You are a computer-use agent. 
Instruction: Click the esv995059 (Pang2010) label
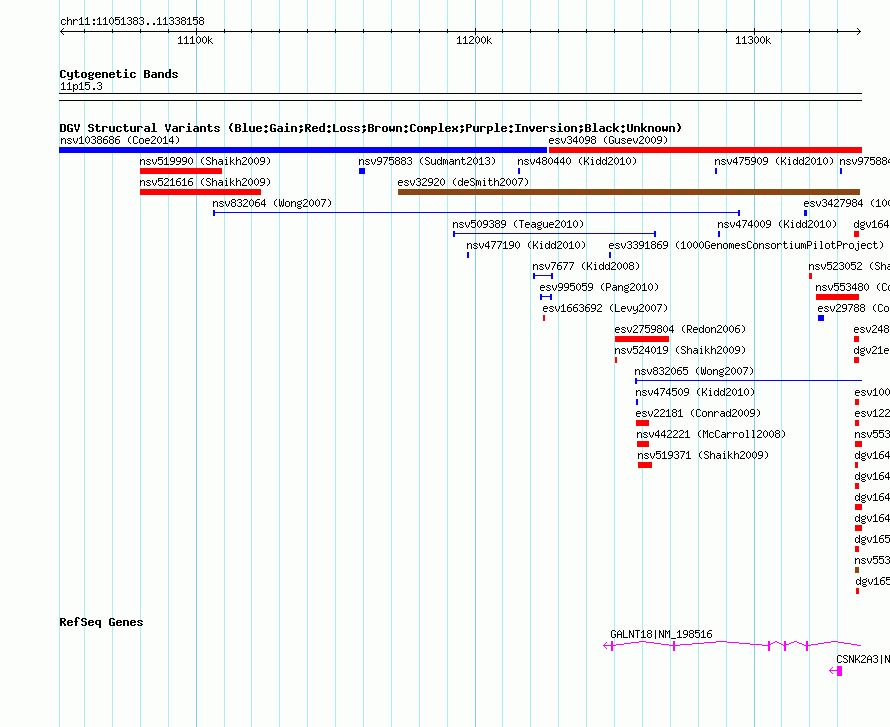point(599,287)
